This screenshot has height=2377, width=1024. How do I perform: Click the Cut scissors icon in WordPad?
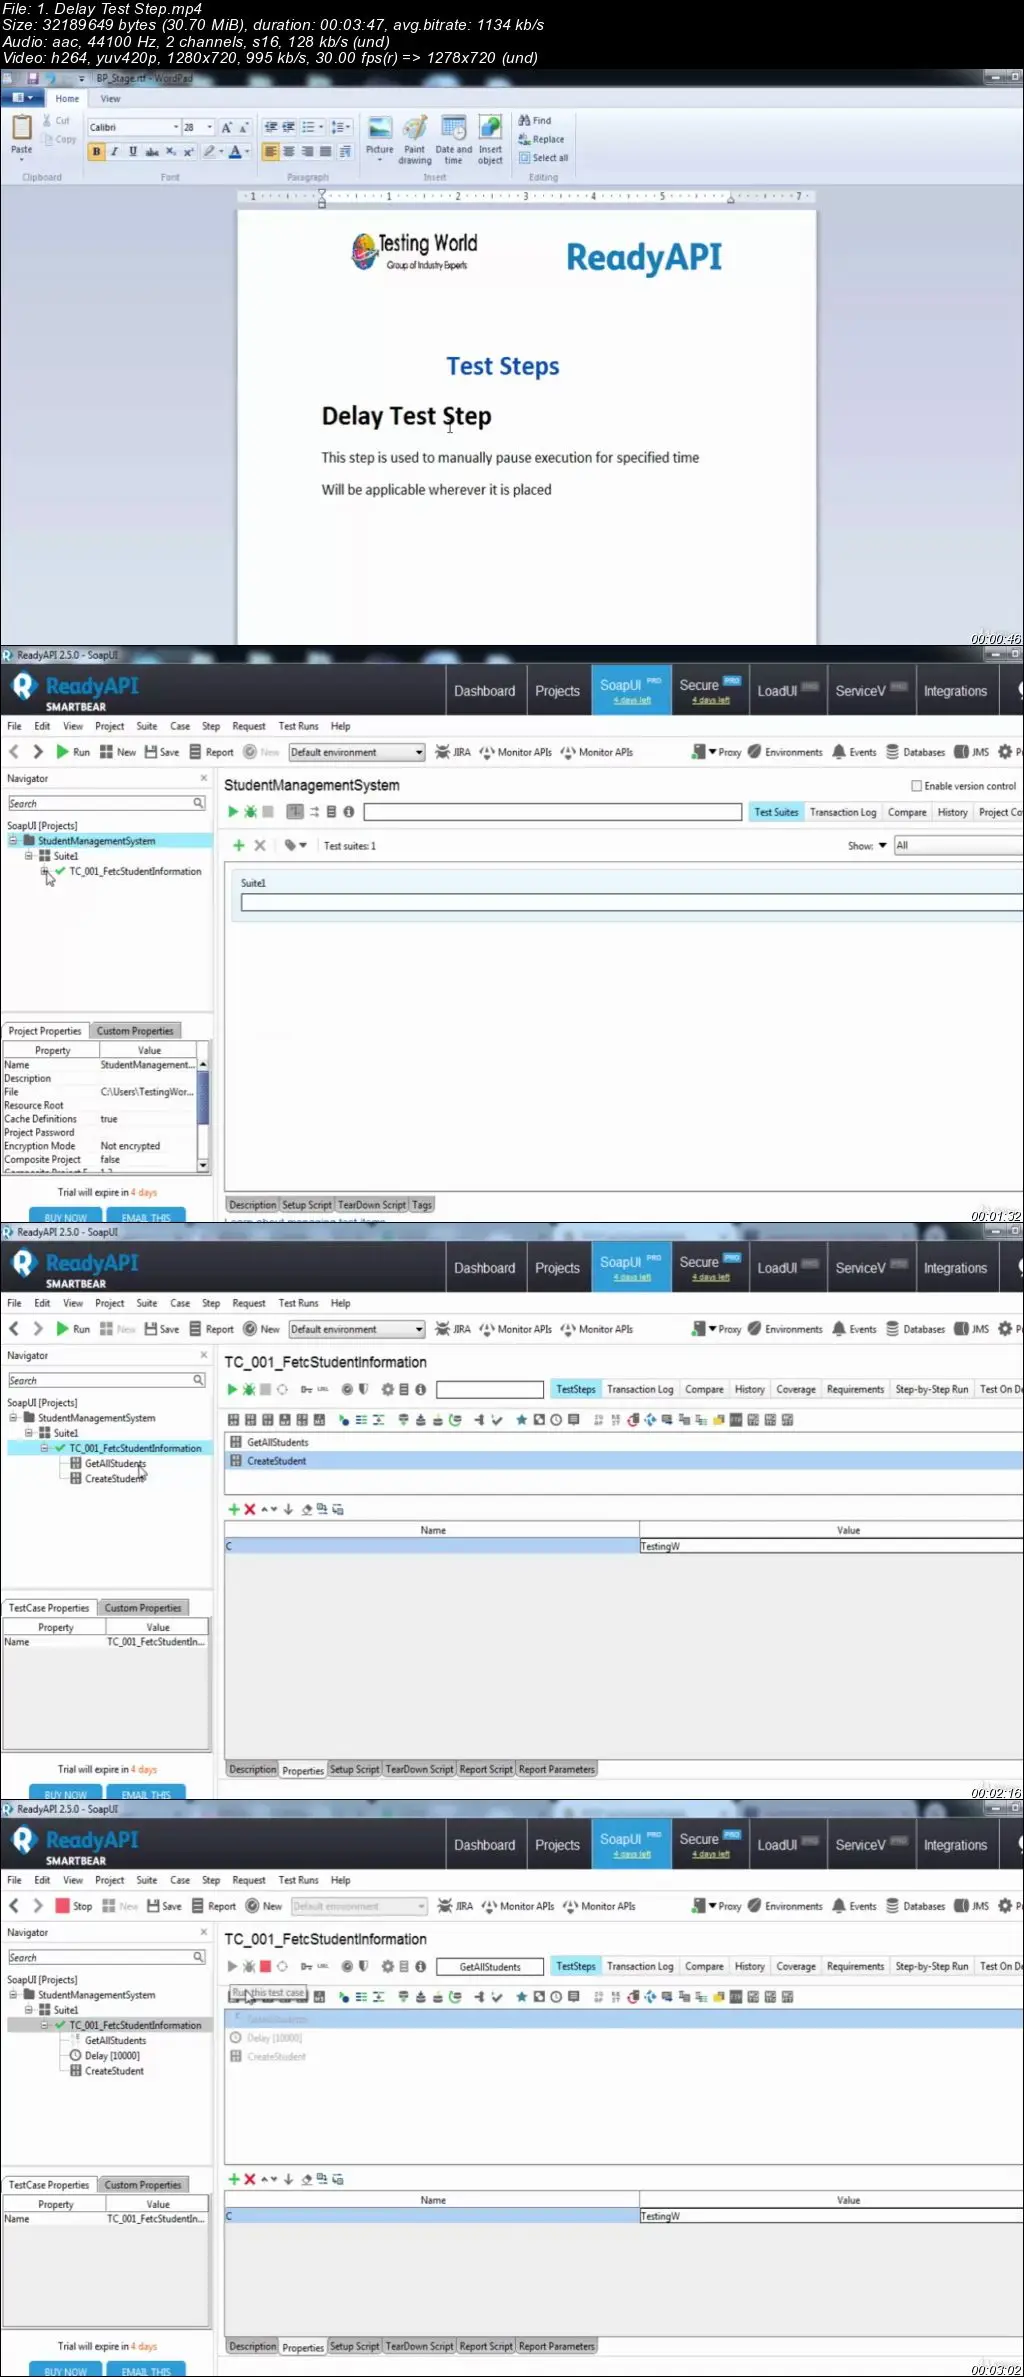(x=47, y=120)
